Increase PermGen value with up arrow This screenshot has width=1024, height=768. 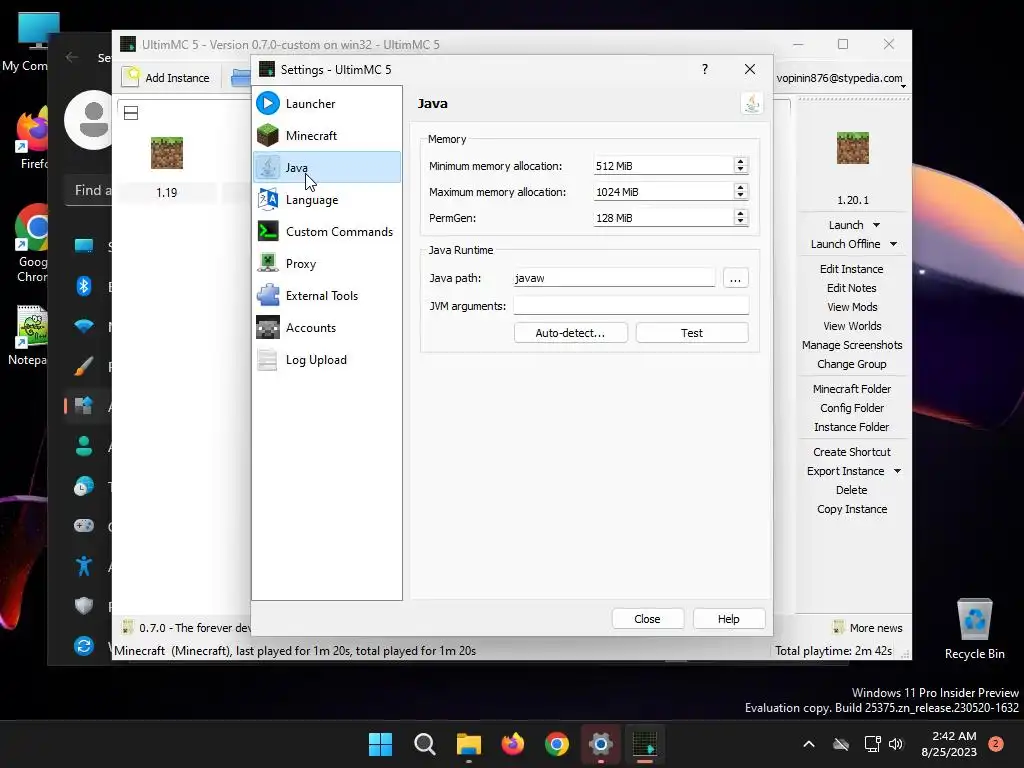point(740,214)
